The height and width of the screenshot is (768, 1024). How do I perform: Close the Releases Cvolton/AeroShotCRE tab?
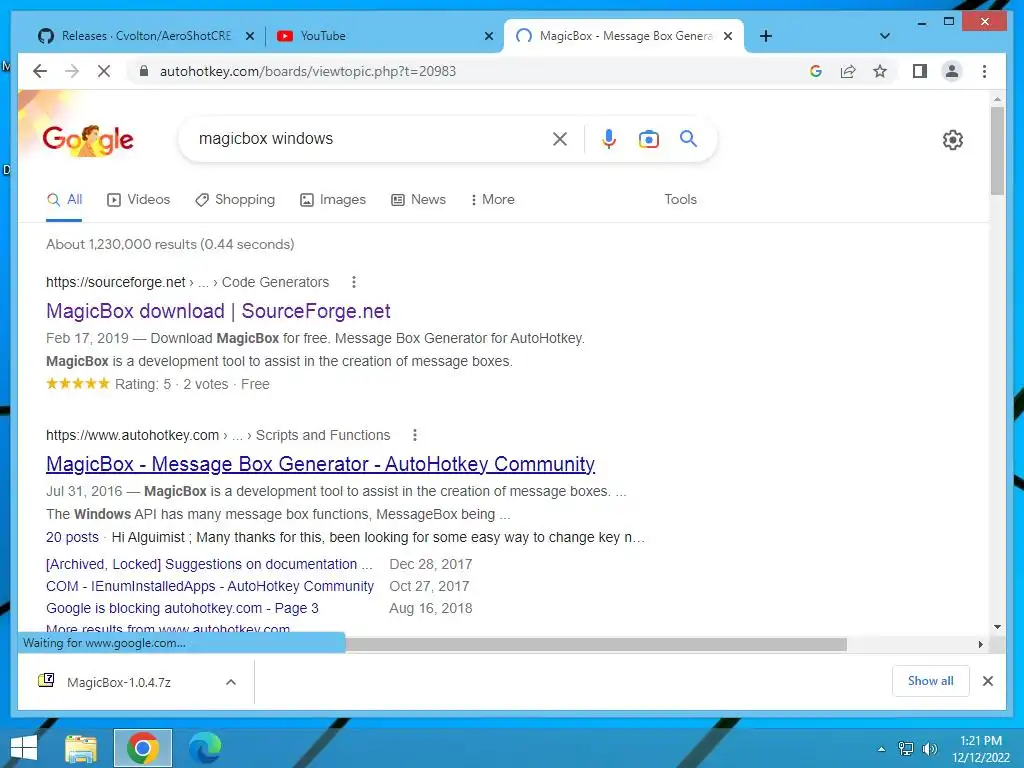[x=249, y=36]
